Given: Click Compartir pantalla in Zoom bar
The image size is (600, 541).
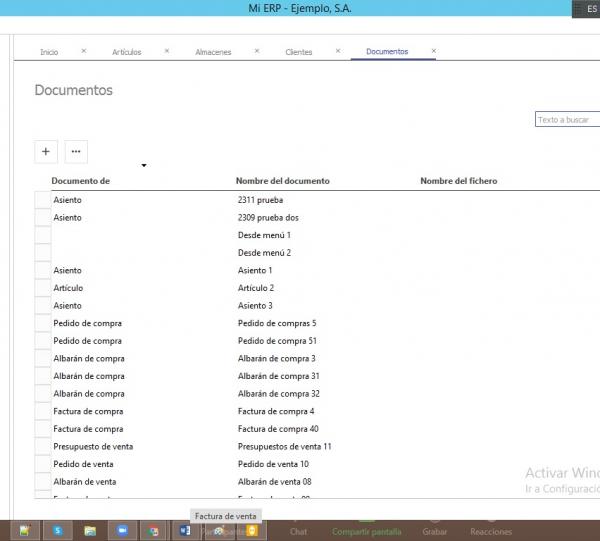Looking at the screenshot, I should (367, 531).
